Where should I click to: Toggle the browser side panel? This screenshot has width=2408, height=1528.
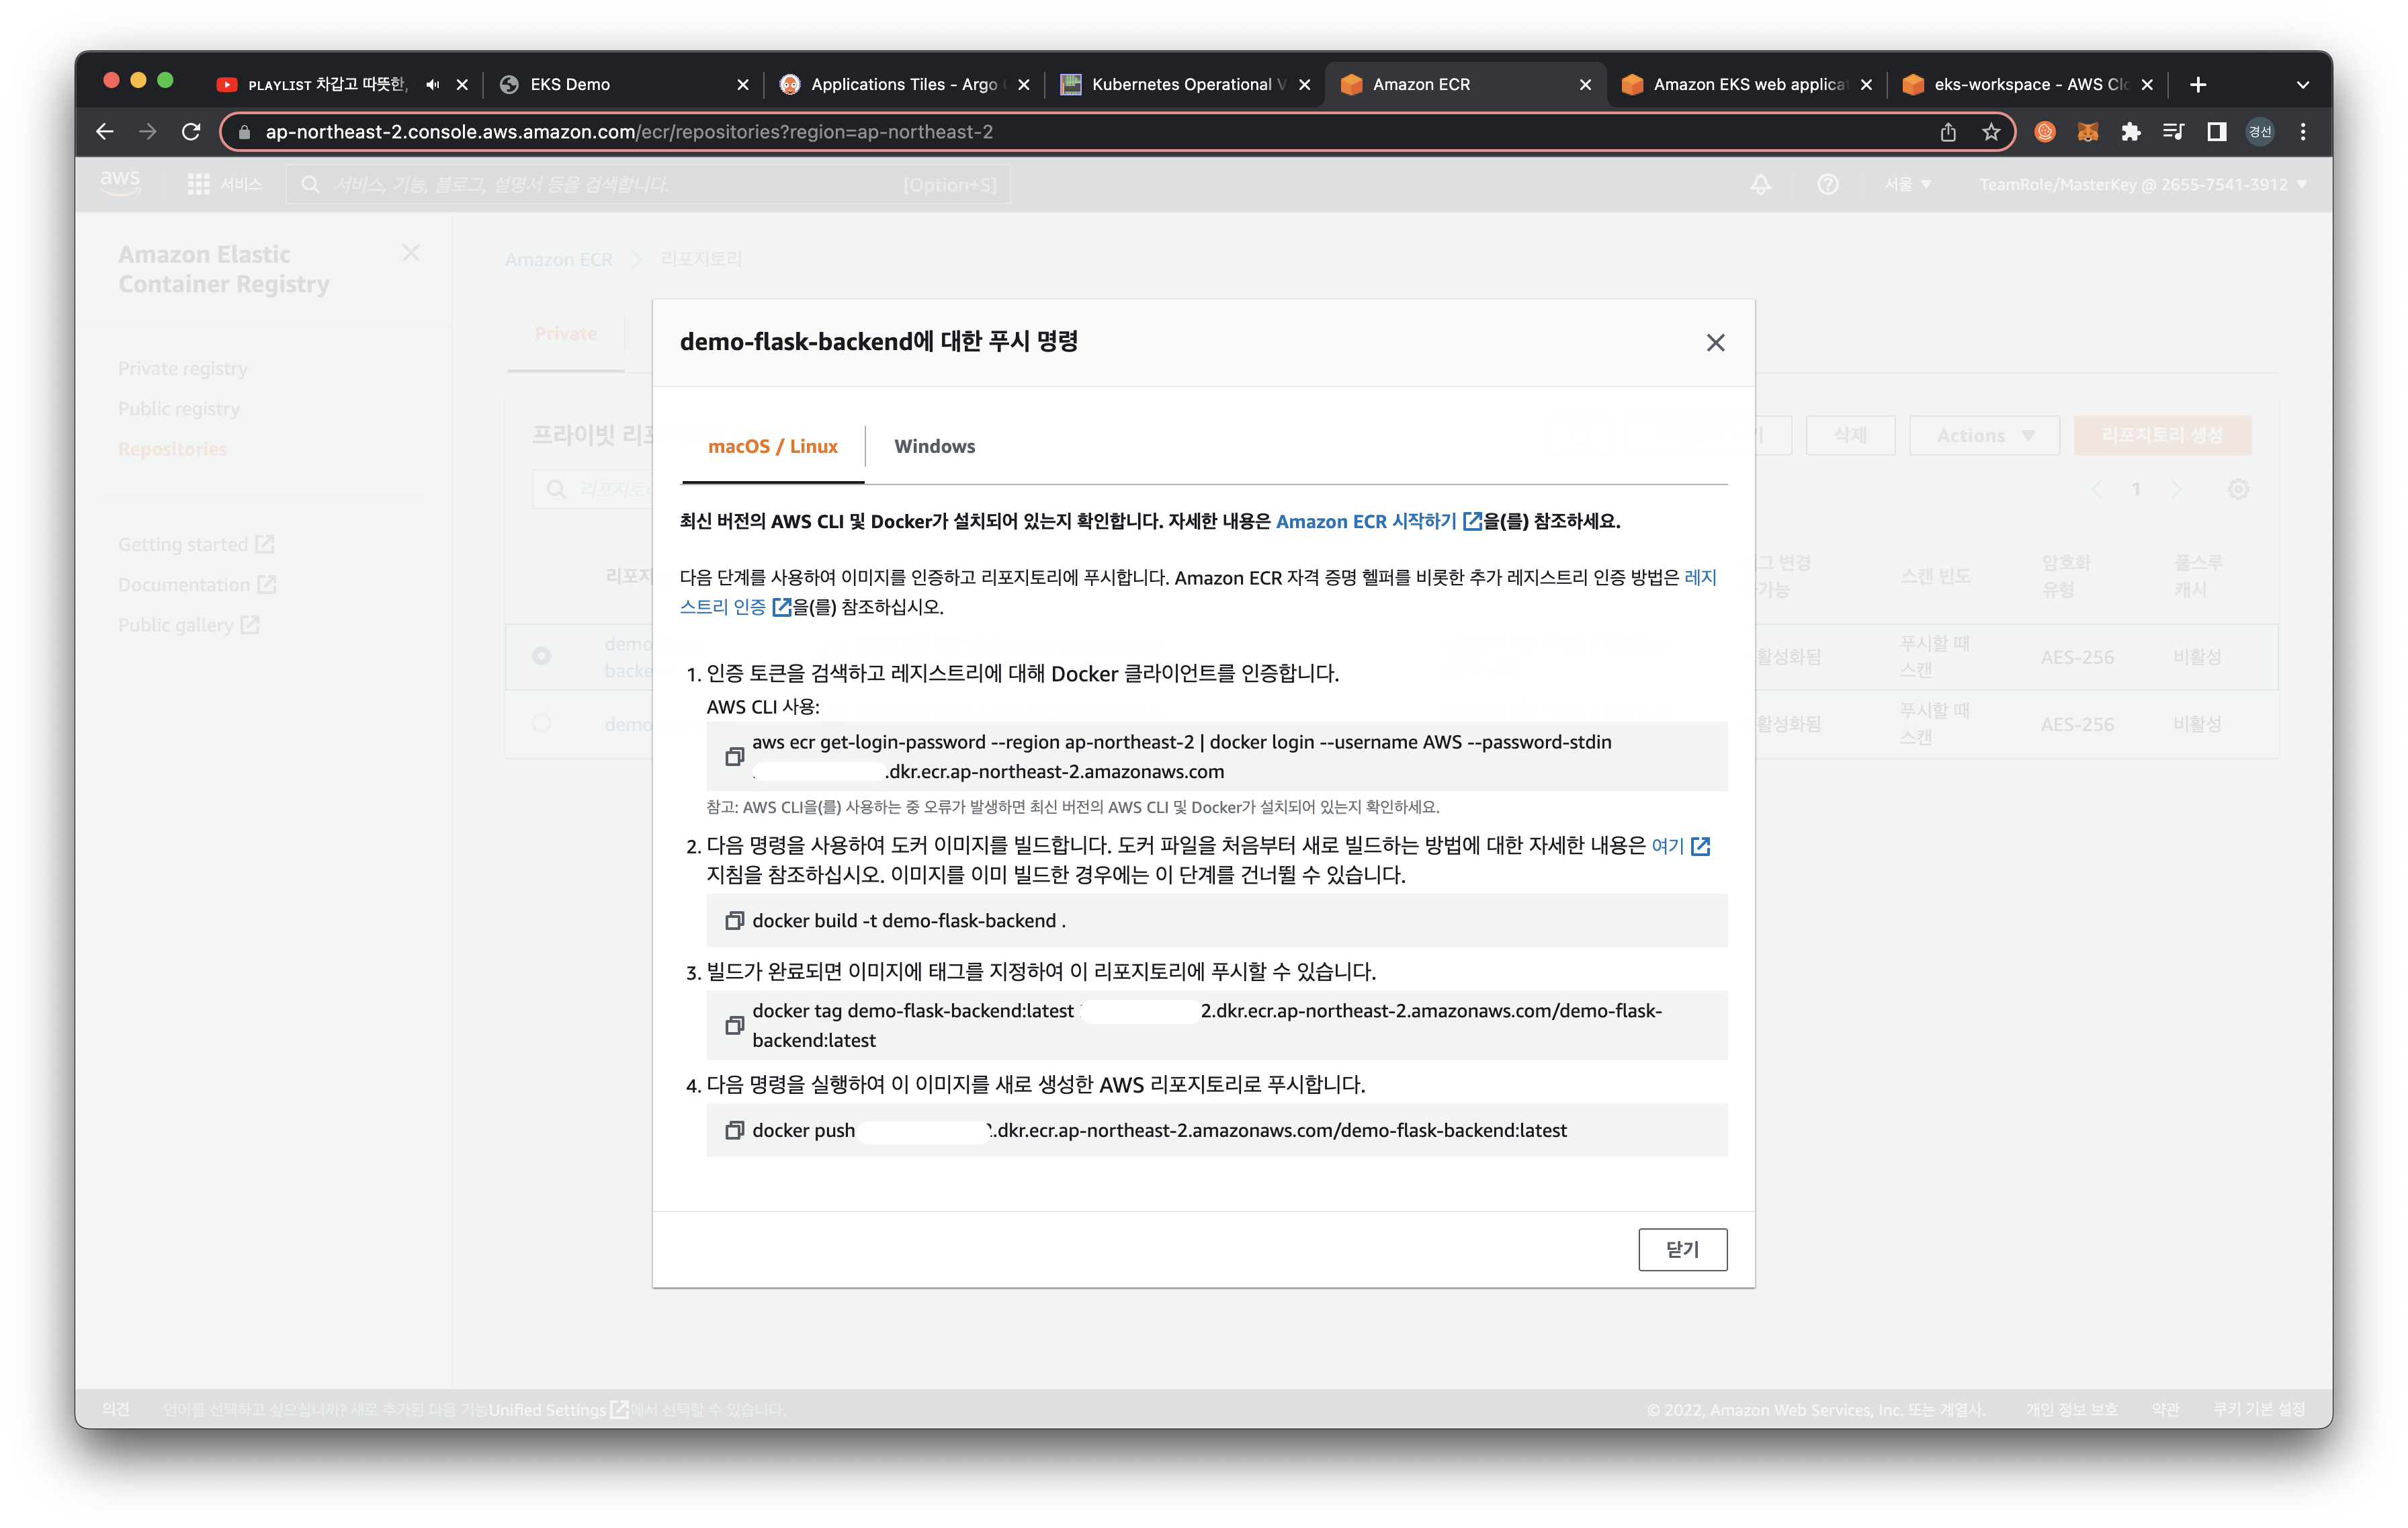point(2216,132)
